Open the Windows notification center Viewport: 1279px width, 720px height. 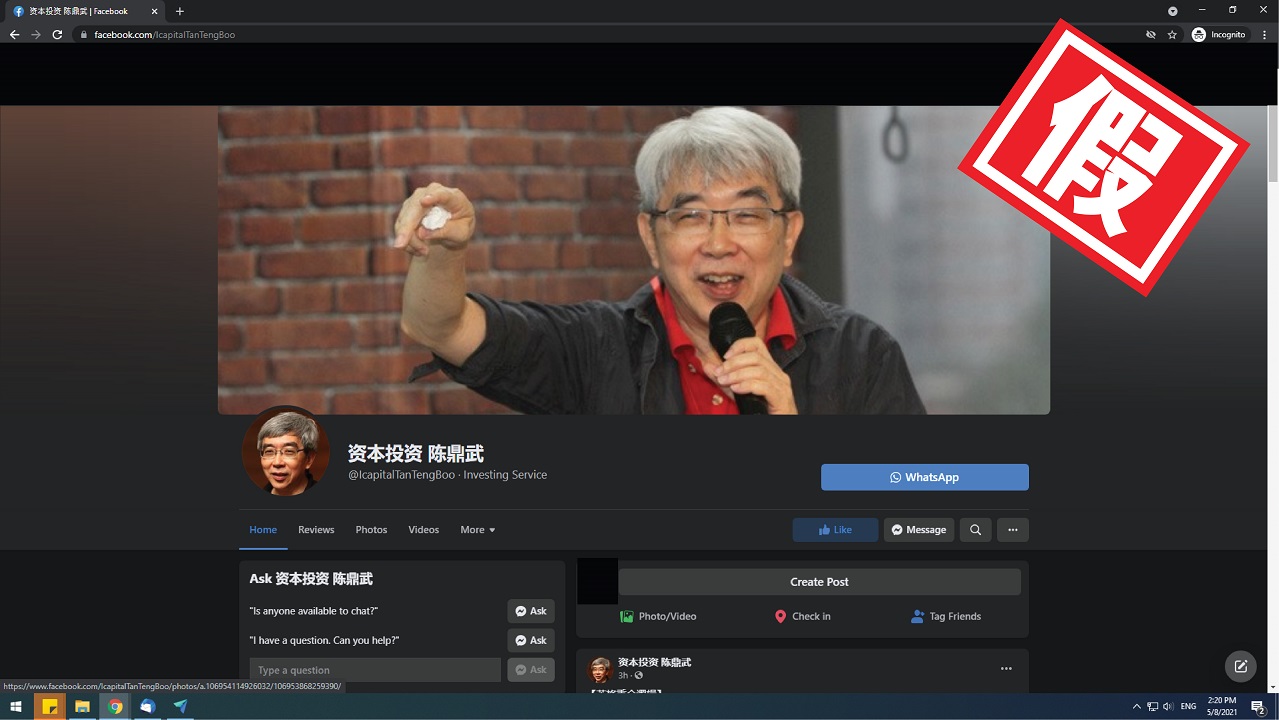[1258, 707]
